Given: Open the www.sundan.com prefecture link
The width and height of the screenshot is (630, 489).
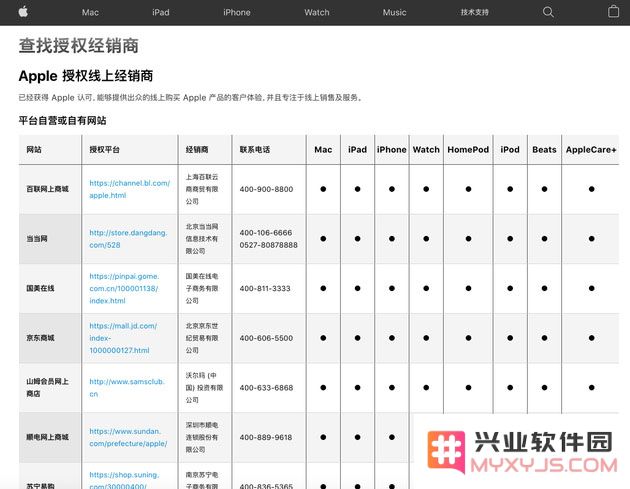Looking at the screenshot, I should pos(128,437).
